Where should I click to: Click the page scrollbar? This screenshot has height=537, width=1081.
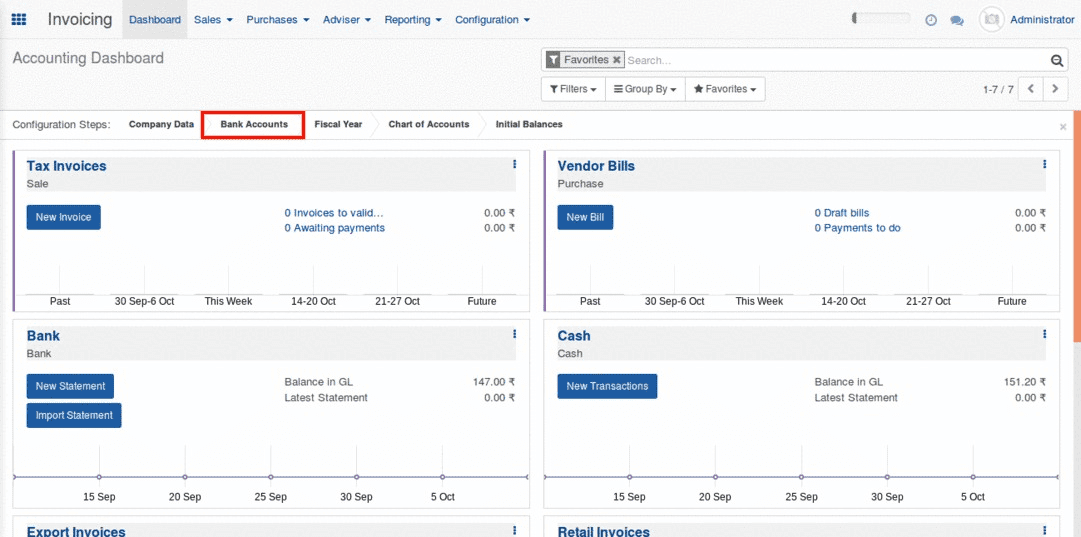(x=1077, y=226)
